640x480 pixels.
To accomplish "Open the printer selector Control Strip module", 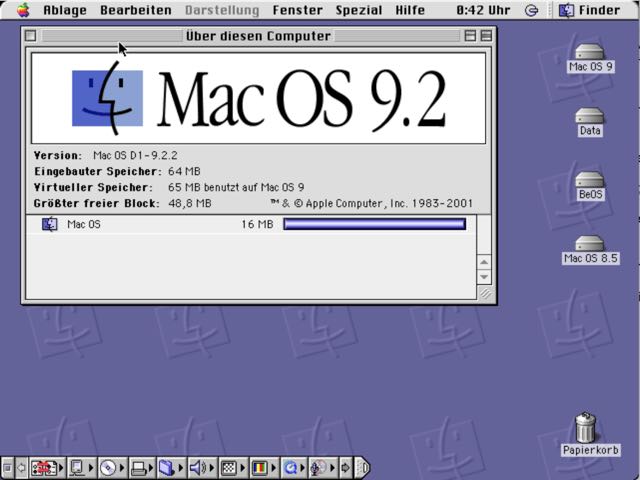I will click(x=143, y=468).
